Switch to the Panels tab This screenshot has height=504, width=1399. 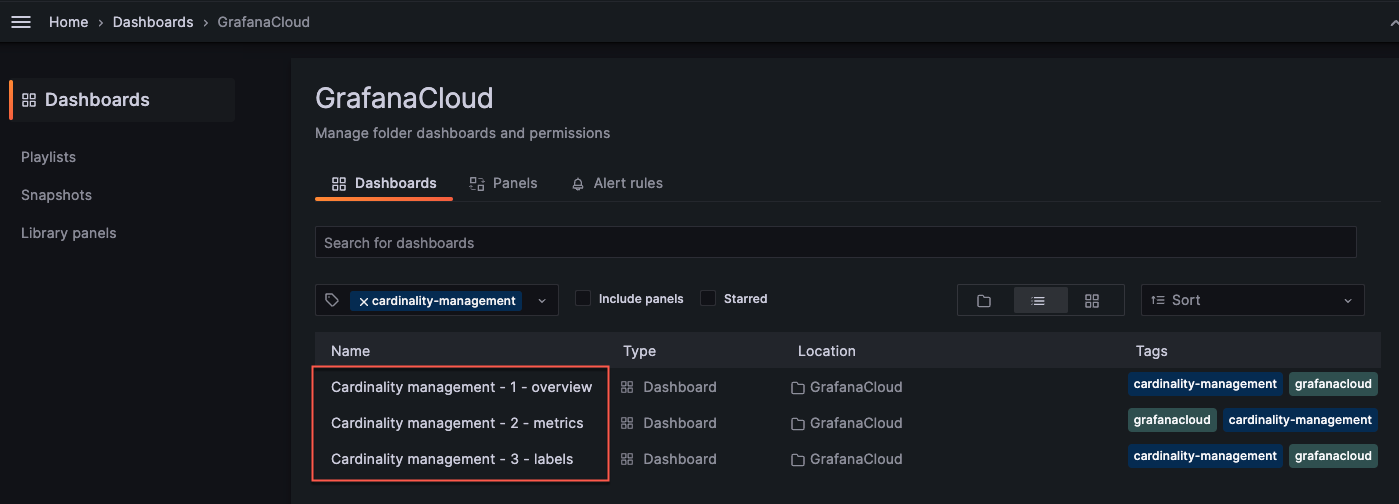pos(504,183)
